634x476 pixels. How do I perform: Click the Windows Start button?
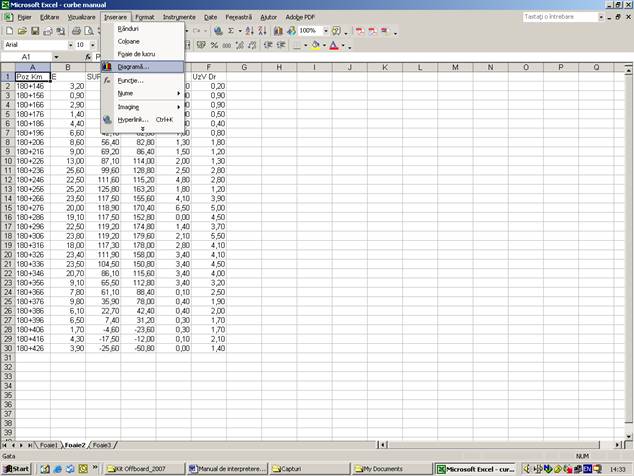(17, 468)
